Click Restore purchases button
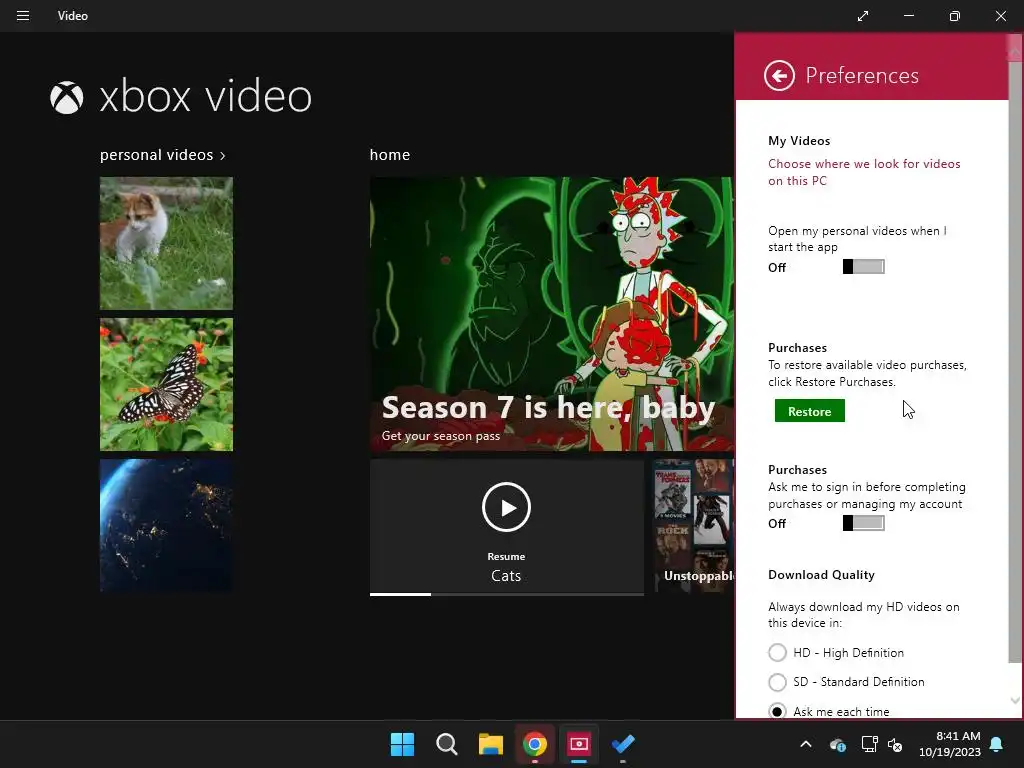 (810, 411)
